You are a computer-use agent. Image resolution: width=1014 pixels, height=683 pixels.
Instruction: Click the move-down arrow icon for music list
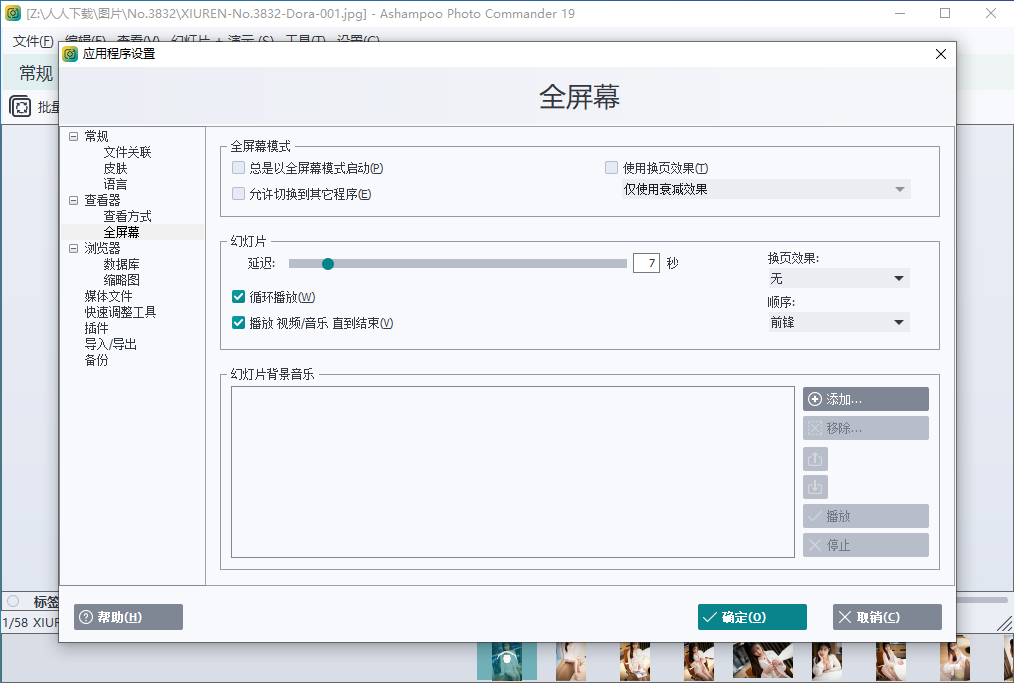coord(814,486)
